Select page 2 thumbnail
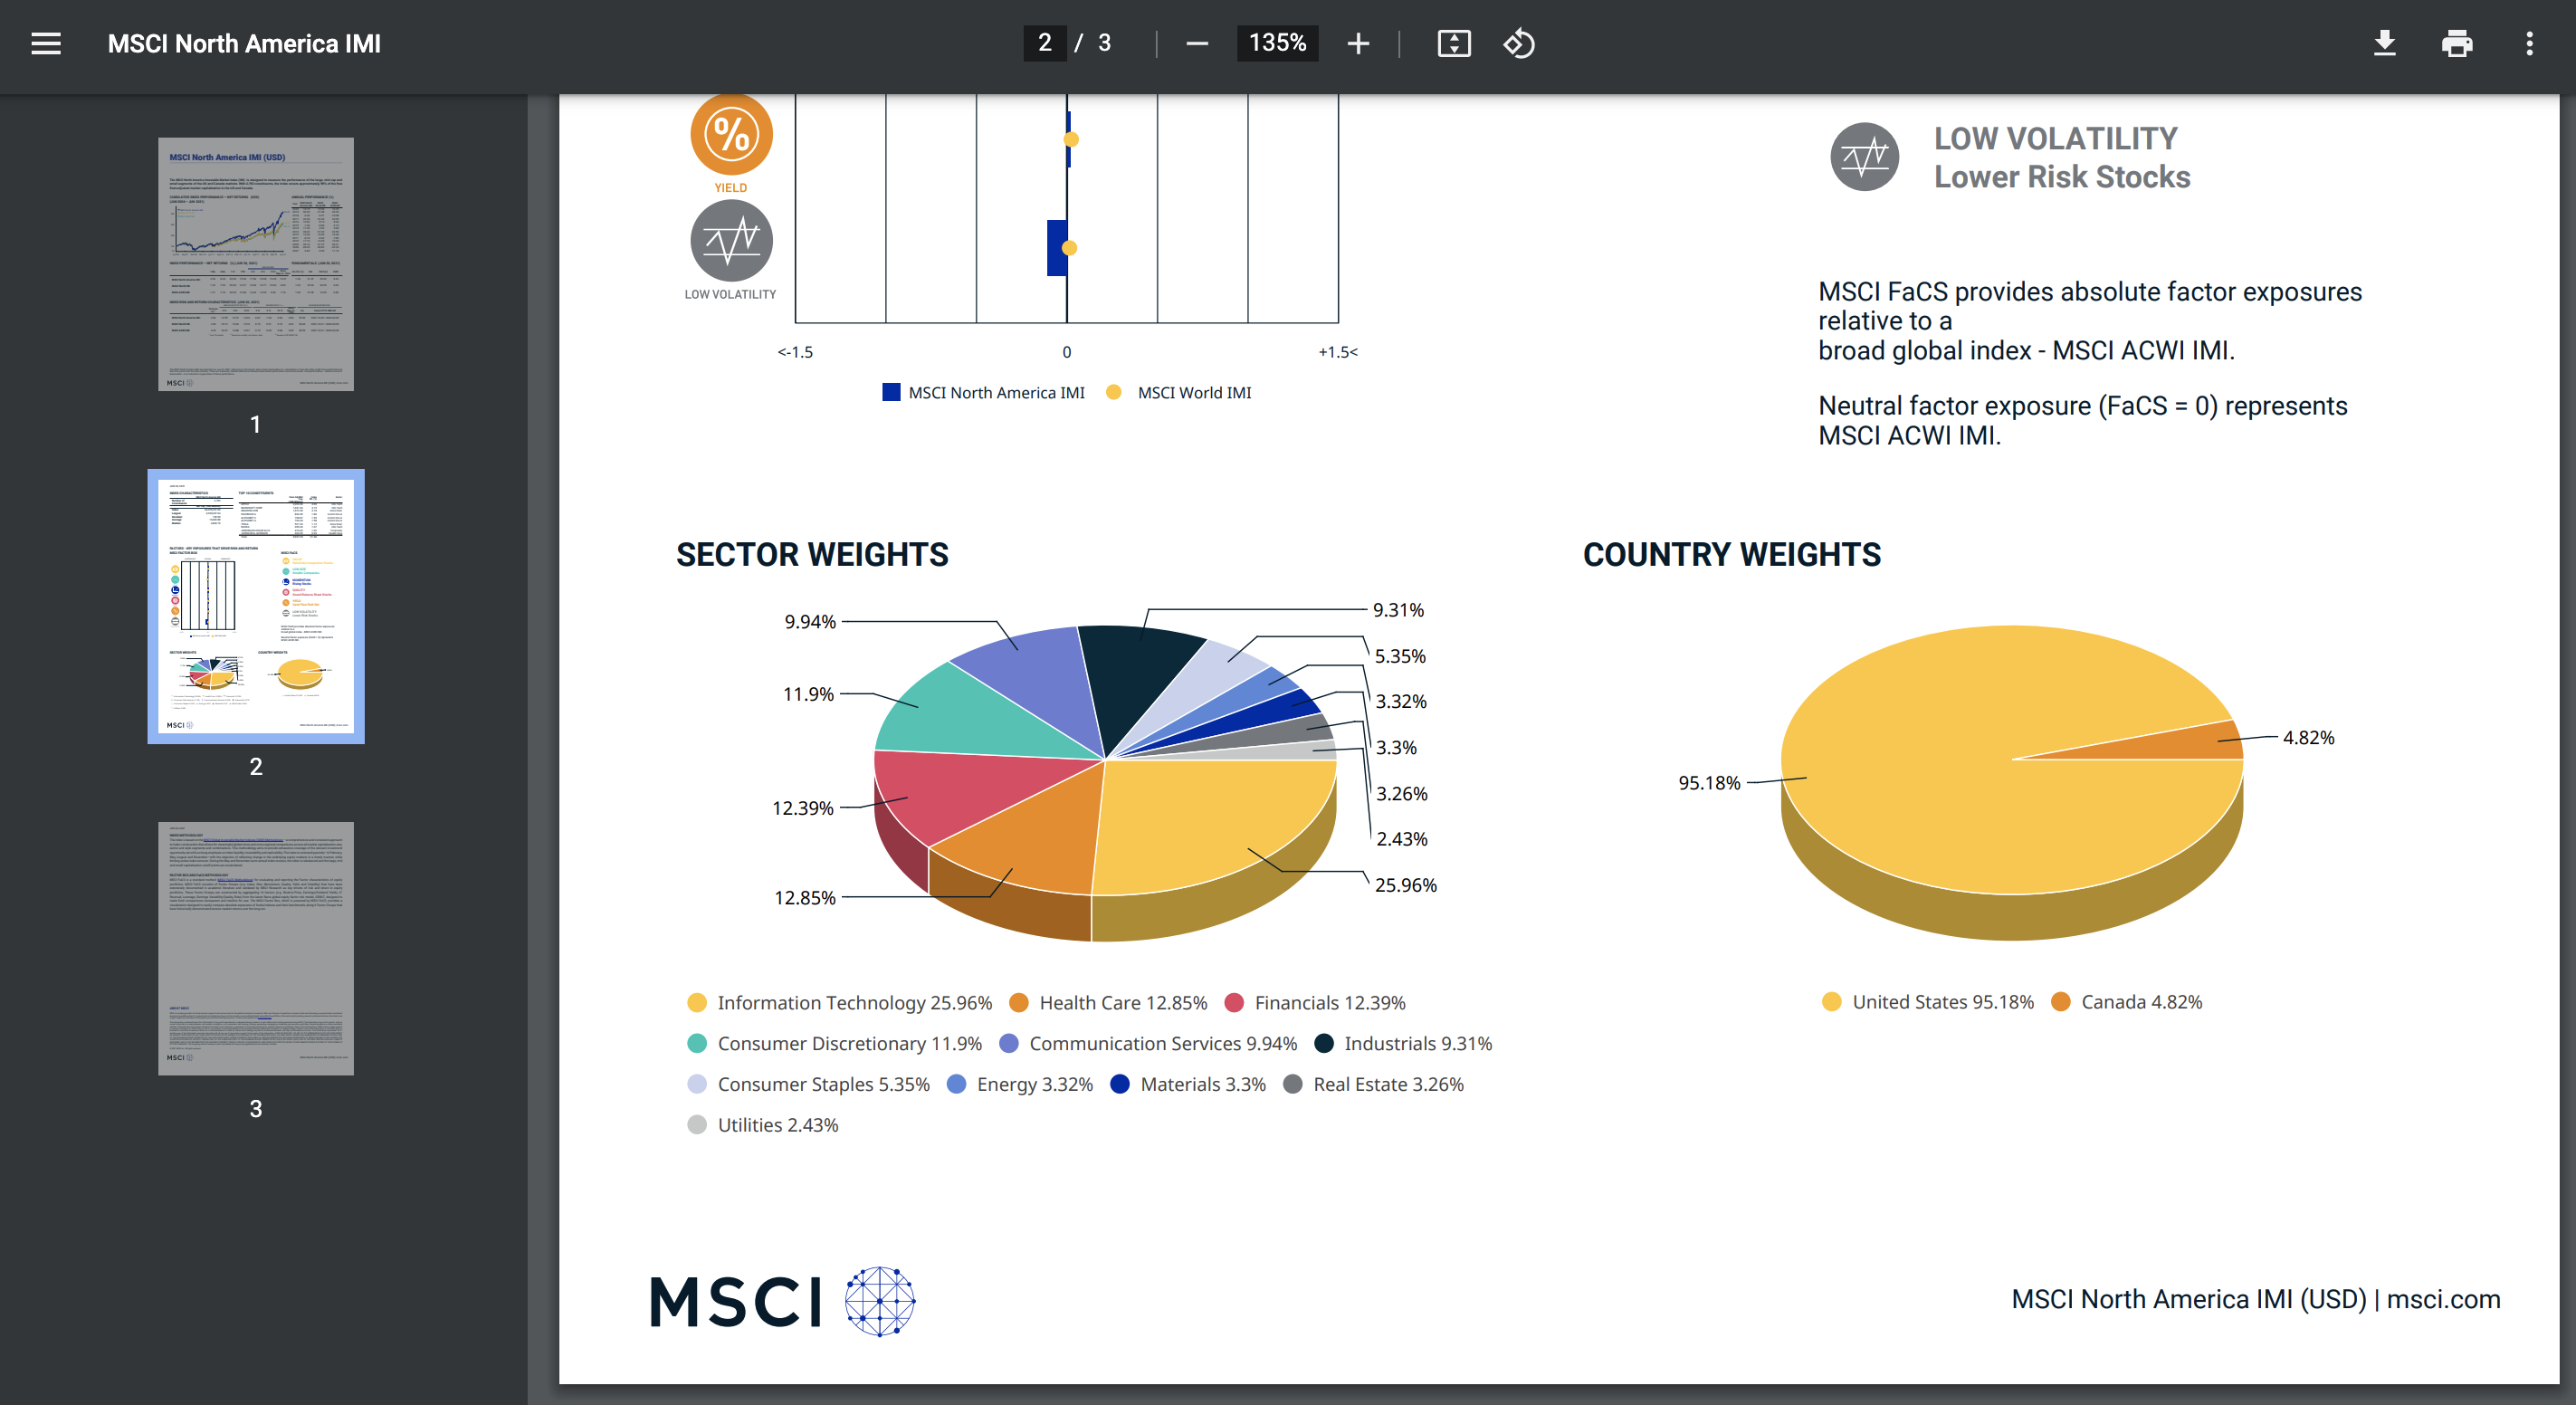Image resolution: width=2576 pixels, height=1405 pixels. [x=256, y=606]
